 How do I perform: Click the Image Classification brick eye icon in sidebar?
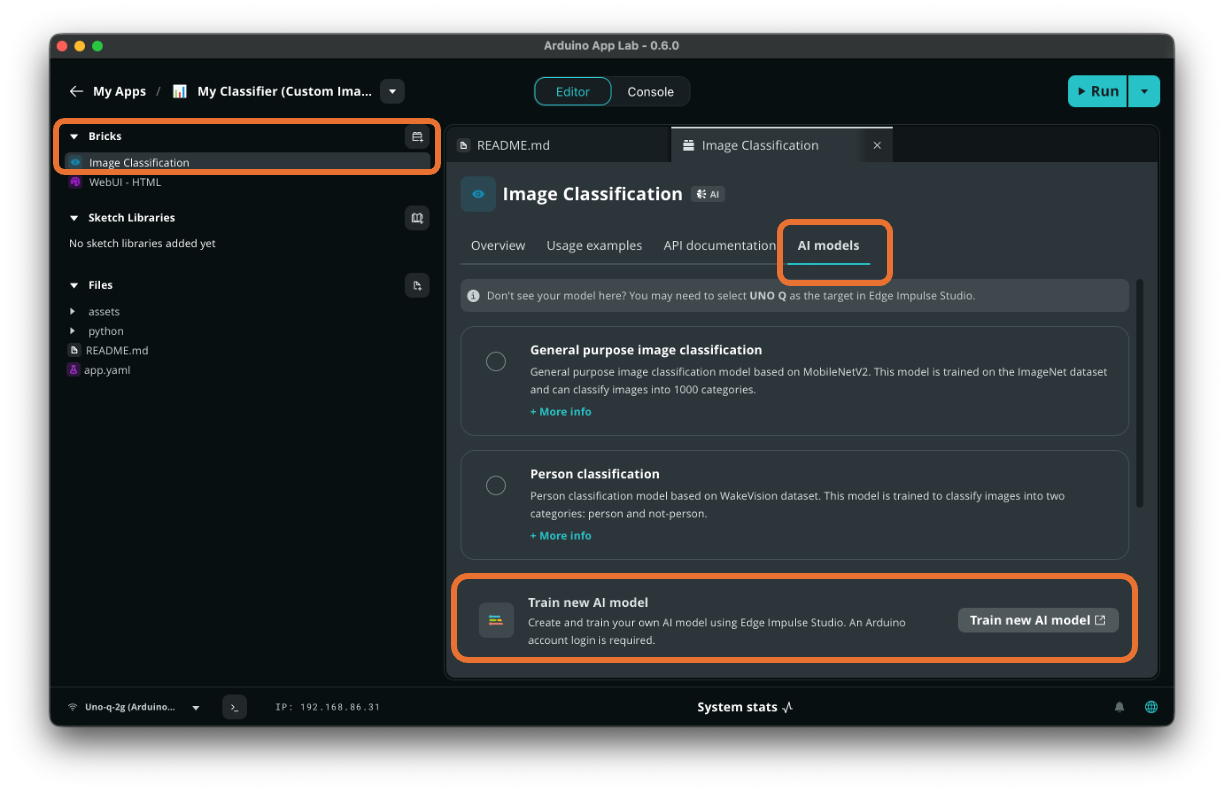(75, 162)
